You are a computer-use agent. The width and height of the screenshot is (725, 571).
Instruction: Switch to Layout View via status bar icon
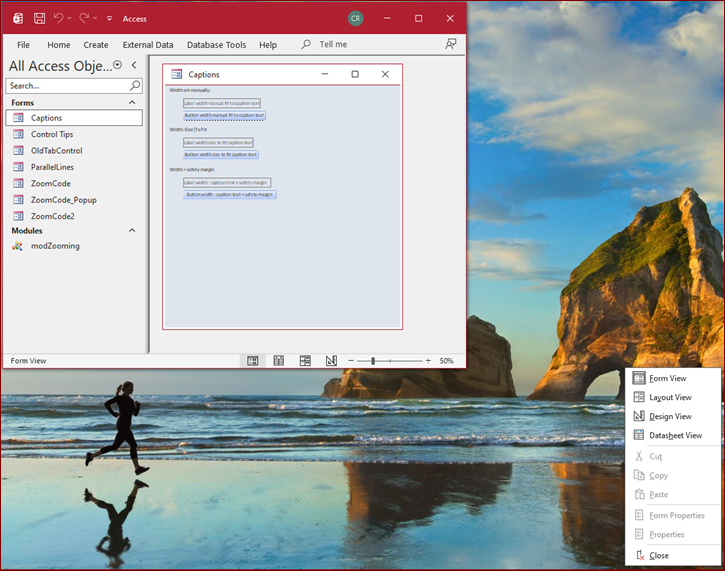coord(305,361)
